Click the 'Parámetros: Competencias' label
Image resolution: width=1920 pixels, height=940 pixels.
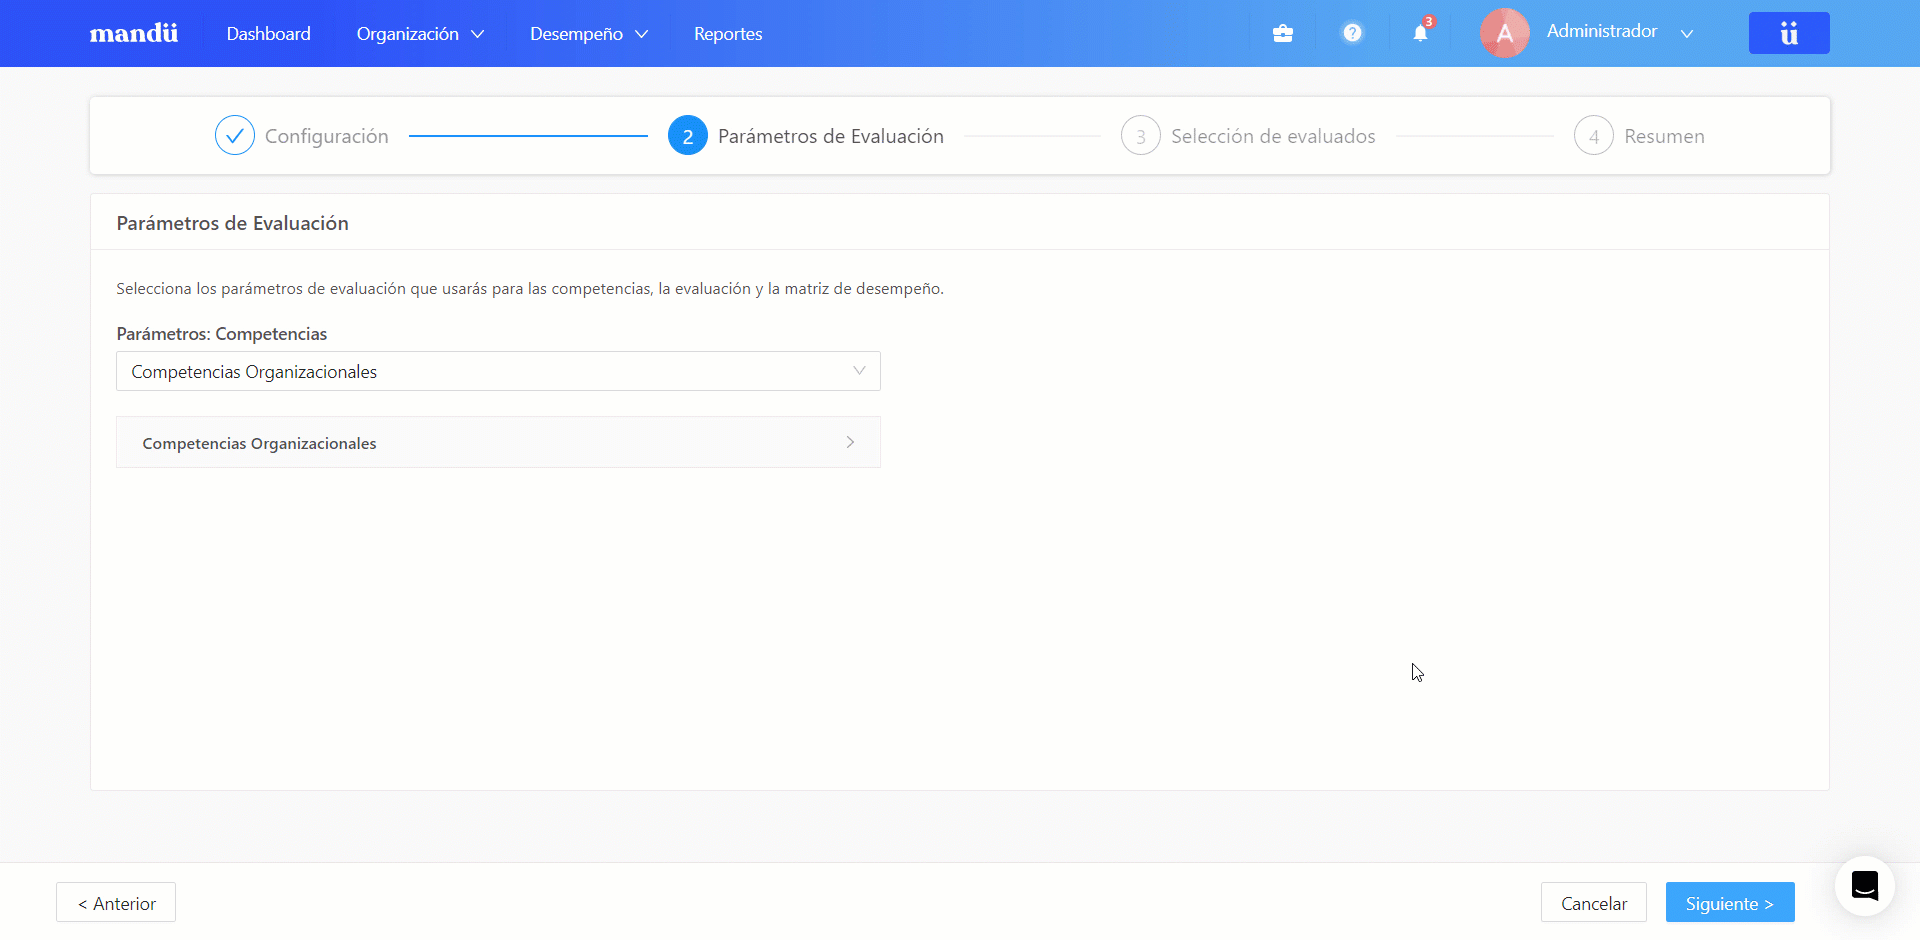coord(222,334)
